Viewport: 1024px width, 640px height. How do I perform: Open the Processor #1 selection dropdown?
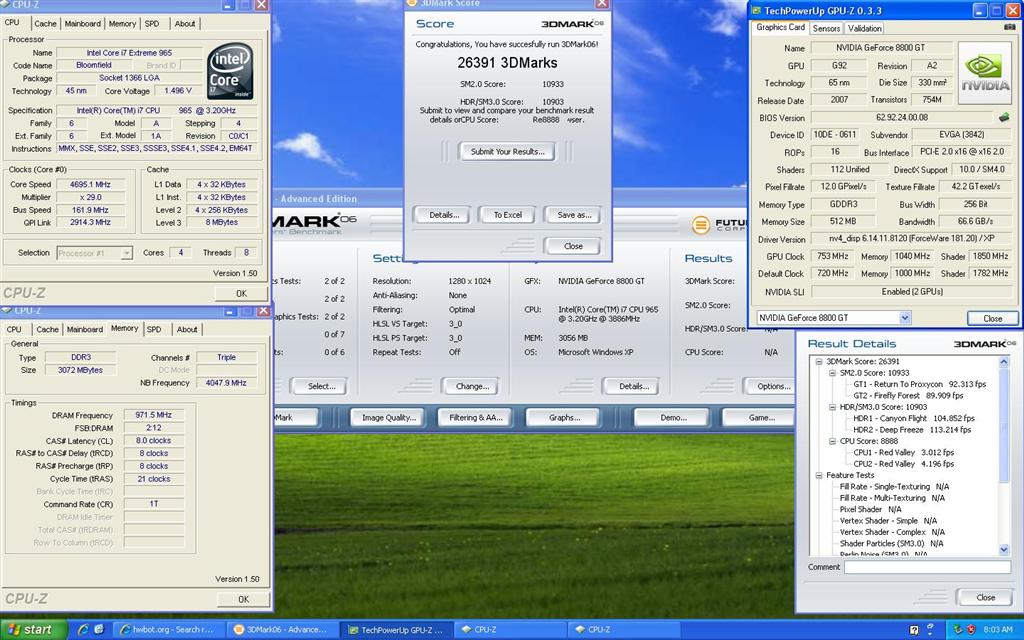click(x=127, y=253)
